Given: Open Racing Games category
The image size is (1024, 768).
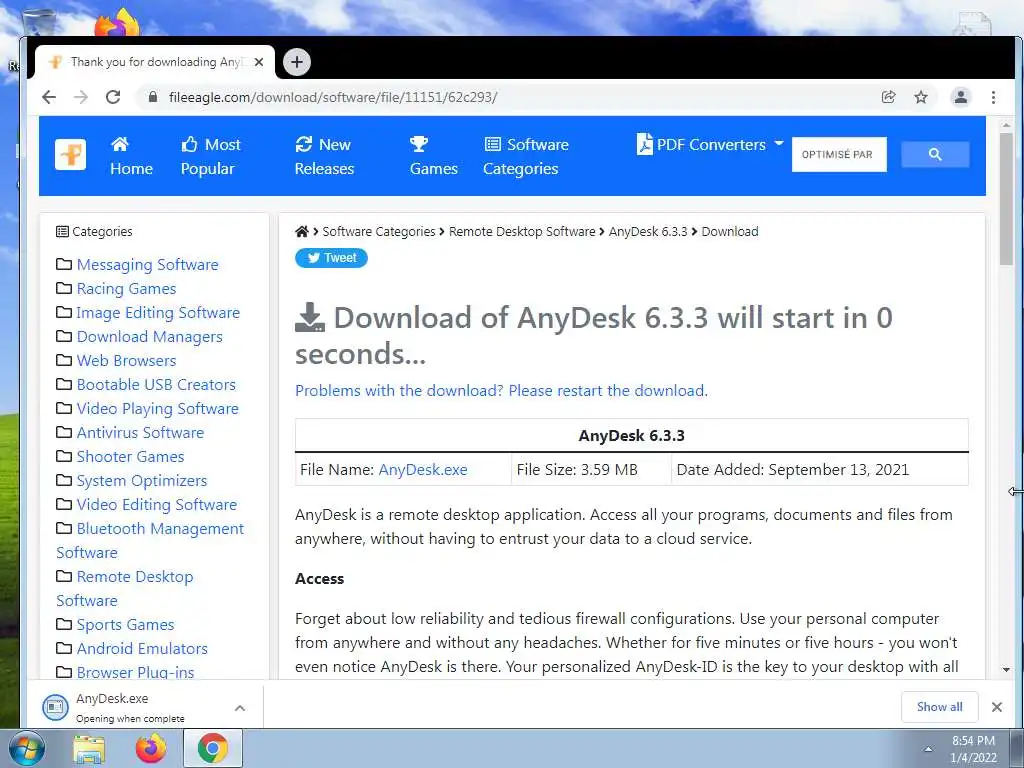Looking at the screenshot, I should [x=126, y=289].
